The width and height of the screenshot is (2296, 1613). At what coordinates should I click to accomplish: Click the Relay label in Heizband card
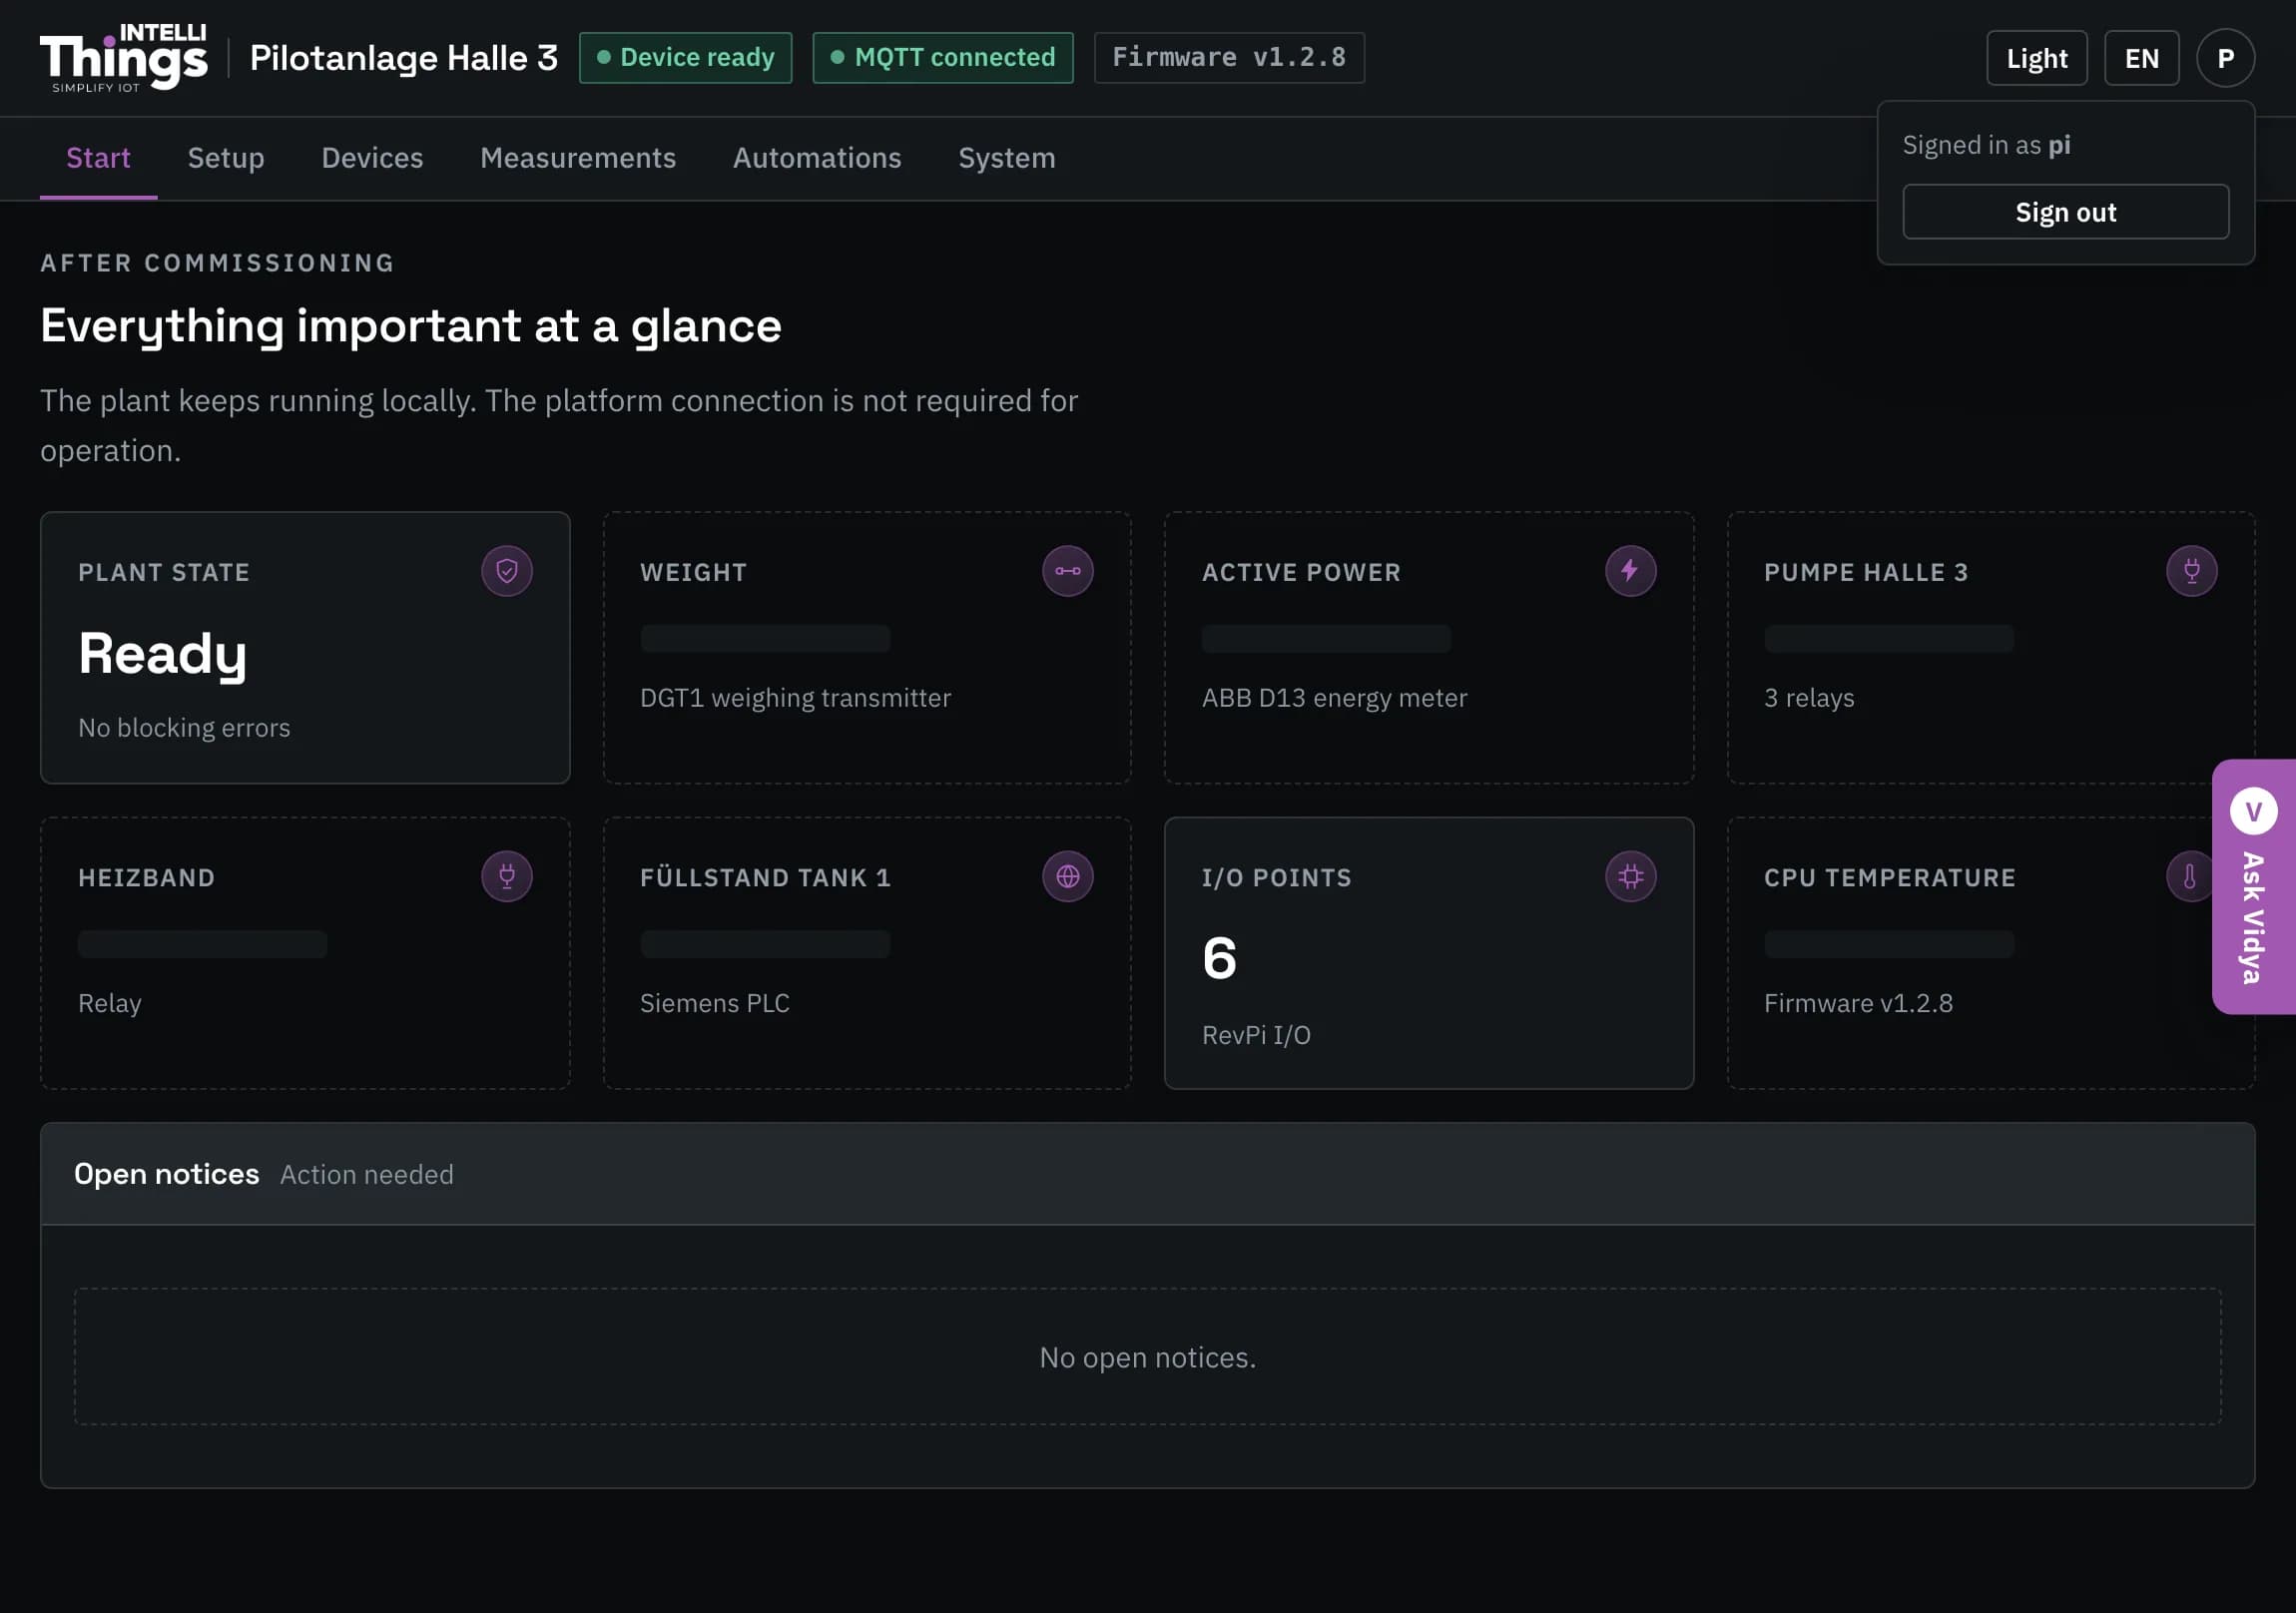click(x=110, y=1003)
